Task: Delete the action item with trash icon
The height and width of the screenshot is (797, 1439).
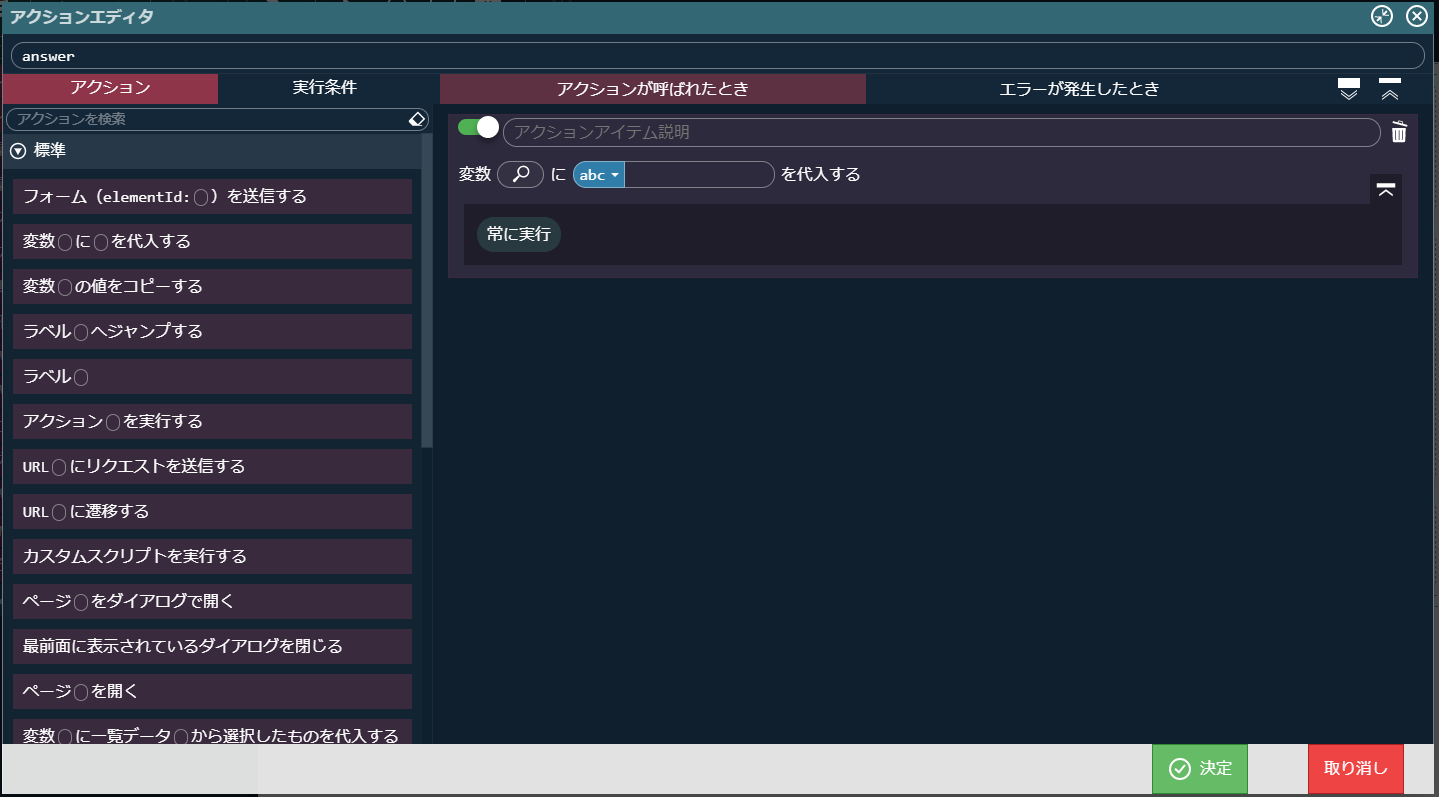Action: [1399, 132]
